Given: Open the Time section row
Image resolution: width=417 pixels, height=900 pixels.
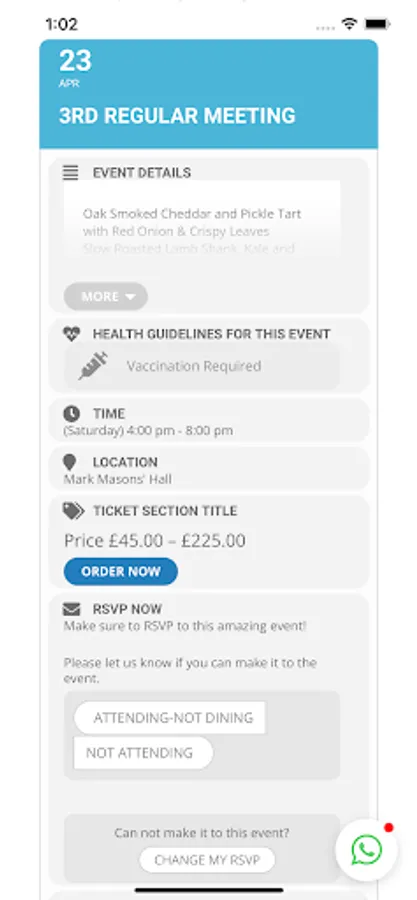Looking at the screenshot, I should click(x=209, y=421).
